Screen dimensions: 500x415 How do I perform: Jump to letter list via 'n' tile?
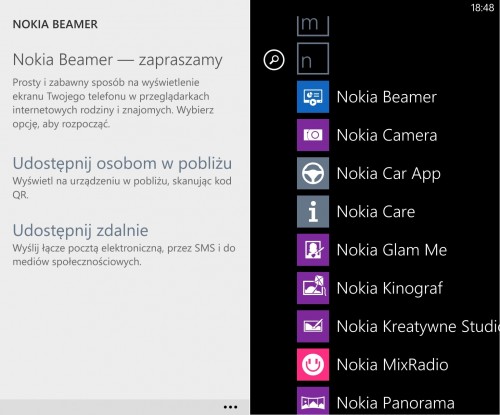click(313, 59)
